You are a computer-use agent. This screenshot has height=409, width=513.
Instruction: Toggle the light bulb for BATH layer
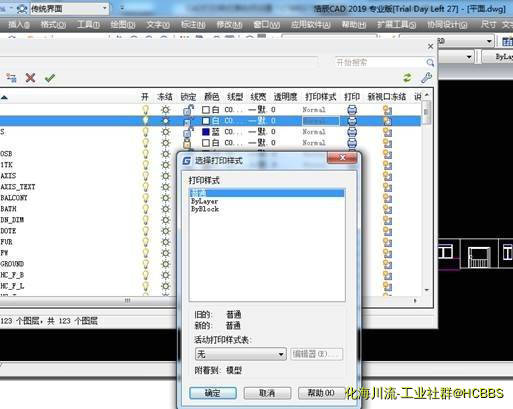coord(145,209)
